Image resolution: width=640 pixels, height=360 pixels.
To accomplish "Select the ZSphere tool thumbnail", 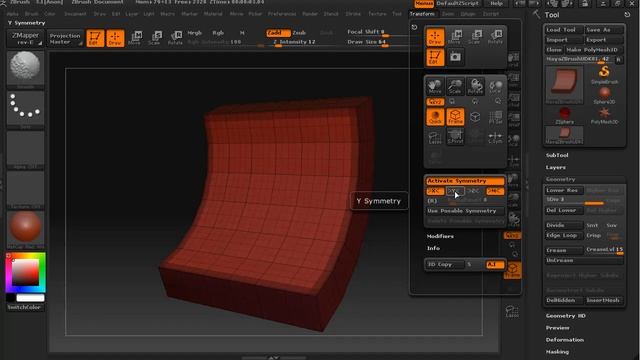I will 564,115.
